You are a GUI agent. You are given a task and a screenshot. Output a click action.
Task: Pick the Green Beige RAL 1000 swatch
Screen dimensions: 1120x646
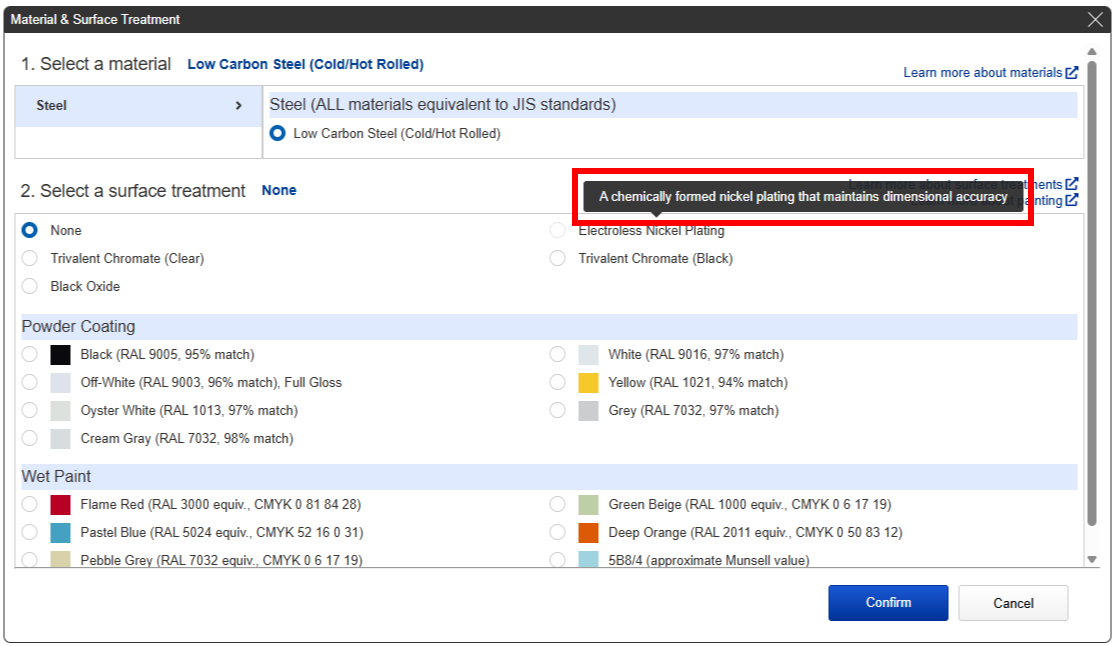(x=588, y=505)
